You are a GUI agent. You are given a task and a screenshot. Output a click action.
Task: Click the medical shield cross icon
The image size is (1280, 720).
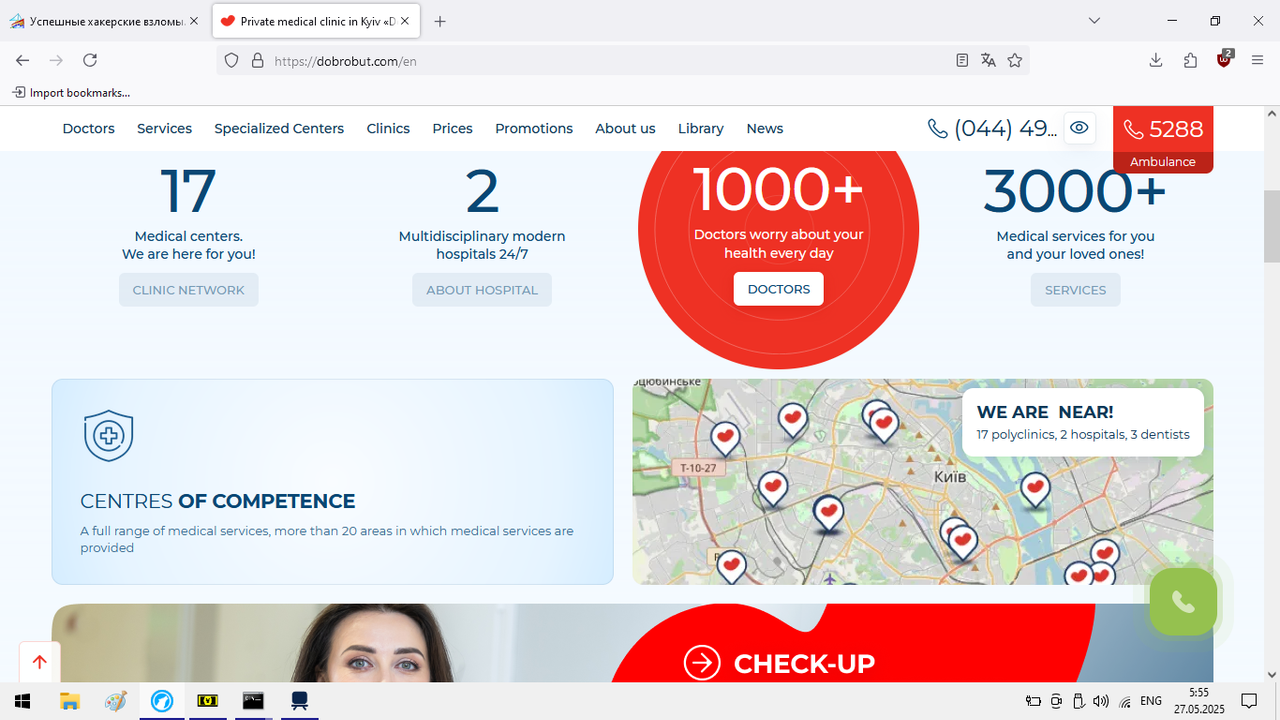coord(109,436)
